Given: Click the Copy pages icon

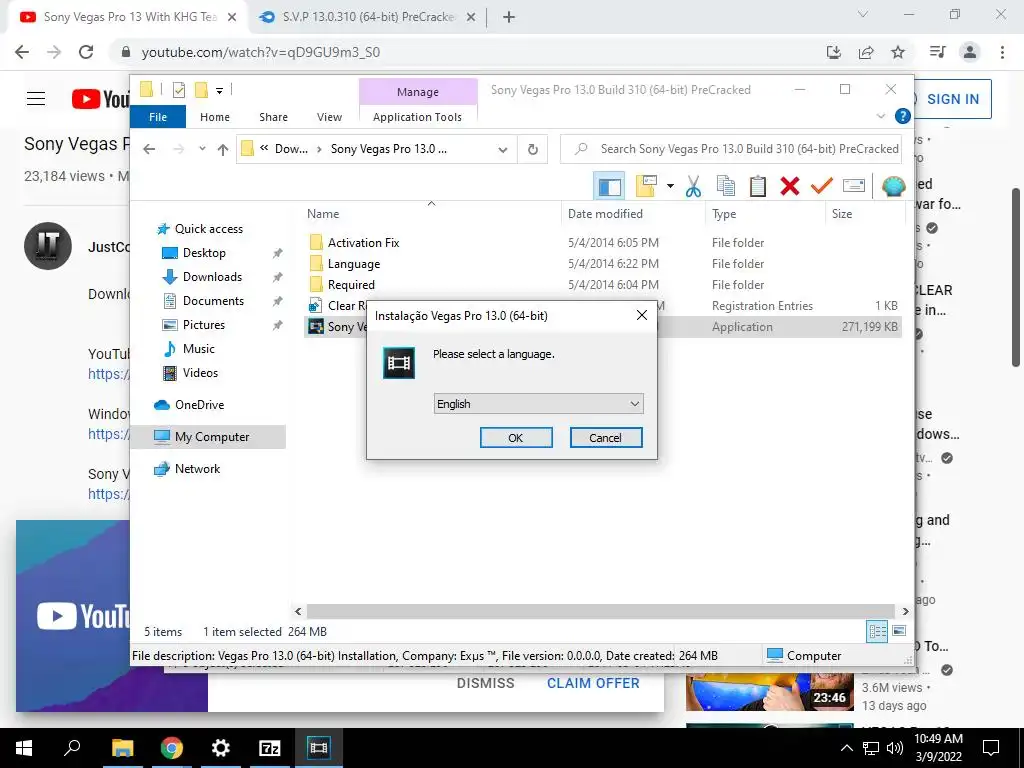Looking at the screenshot, I should (x=726, y=186).
